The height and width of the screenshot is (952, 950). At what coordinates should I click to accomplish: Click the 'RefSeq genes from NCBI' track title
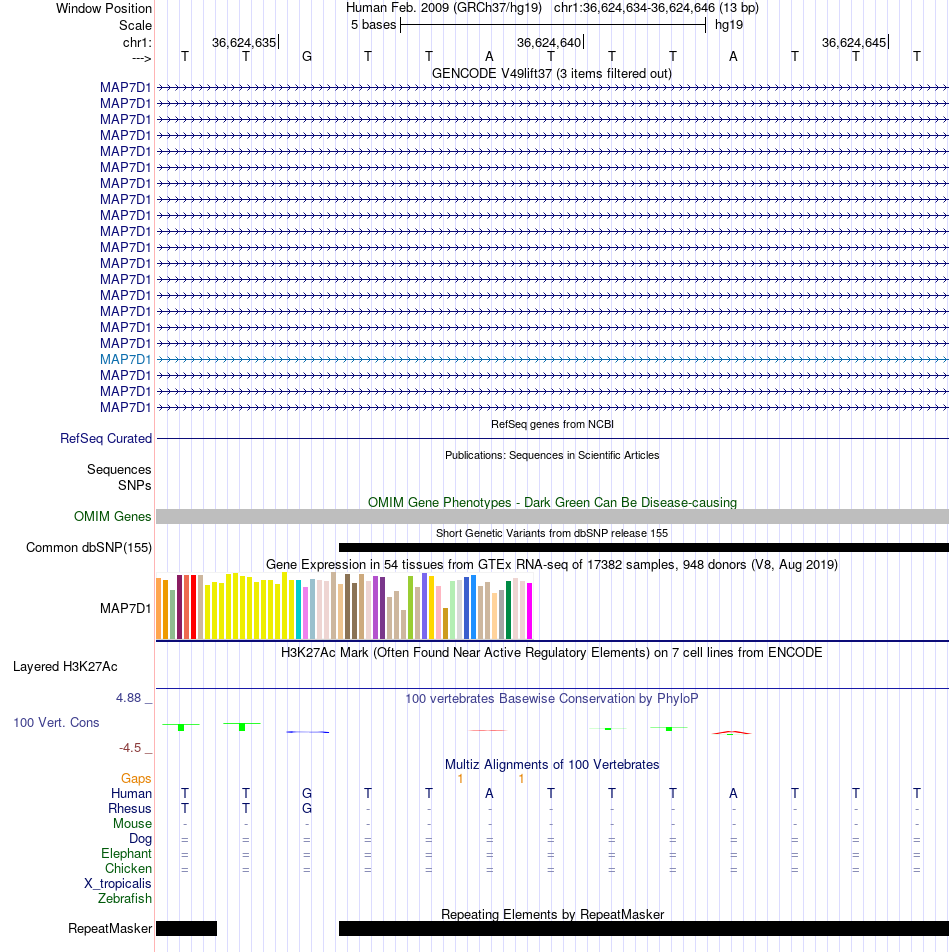pos(552,424)
